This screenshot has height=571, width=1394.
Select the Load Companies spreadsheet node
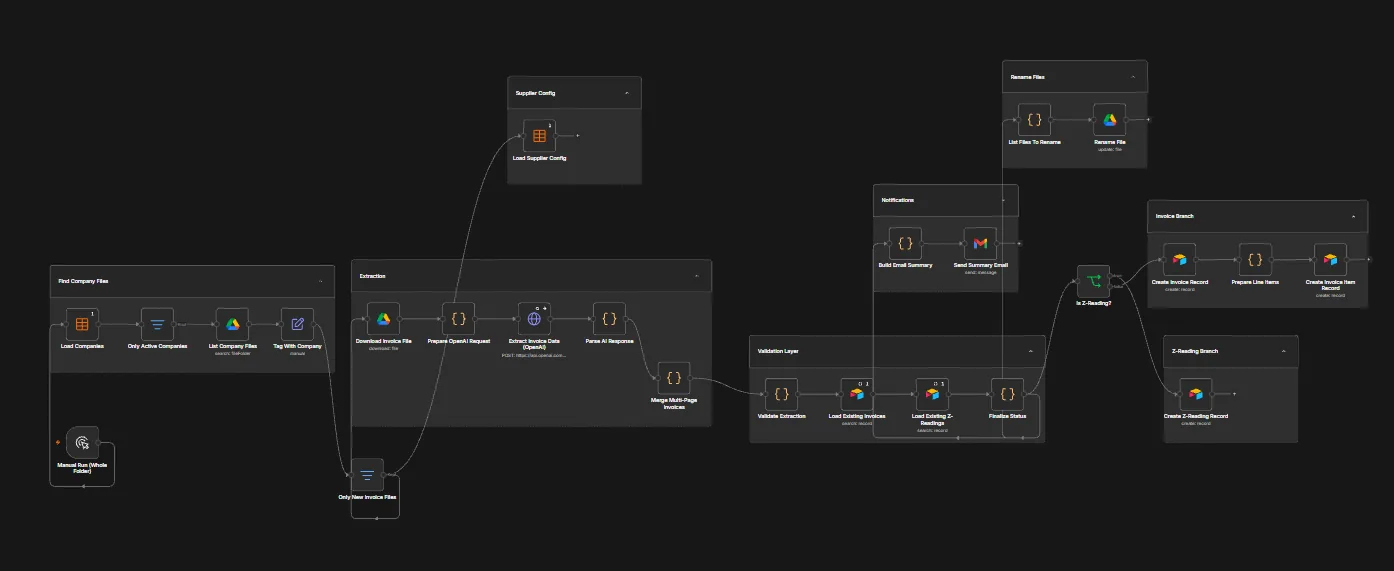[x=82, y=324]
